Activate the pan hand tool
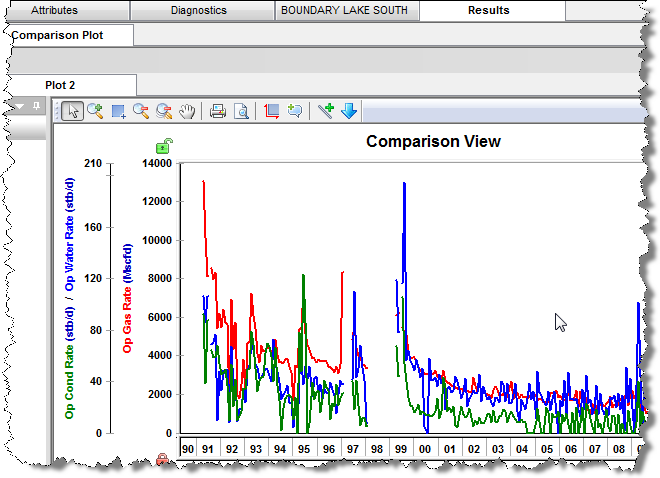The width and height of the screenshot is (660, 478). pyautogui.click(x=187, y=111)
